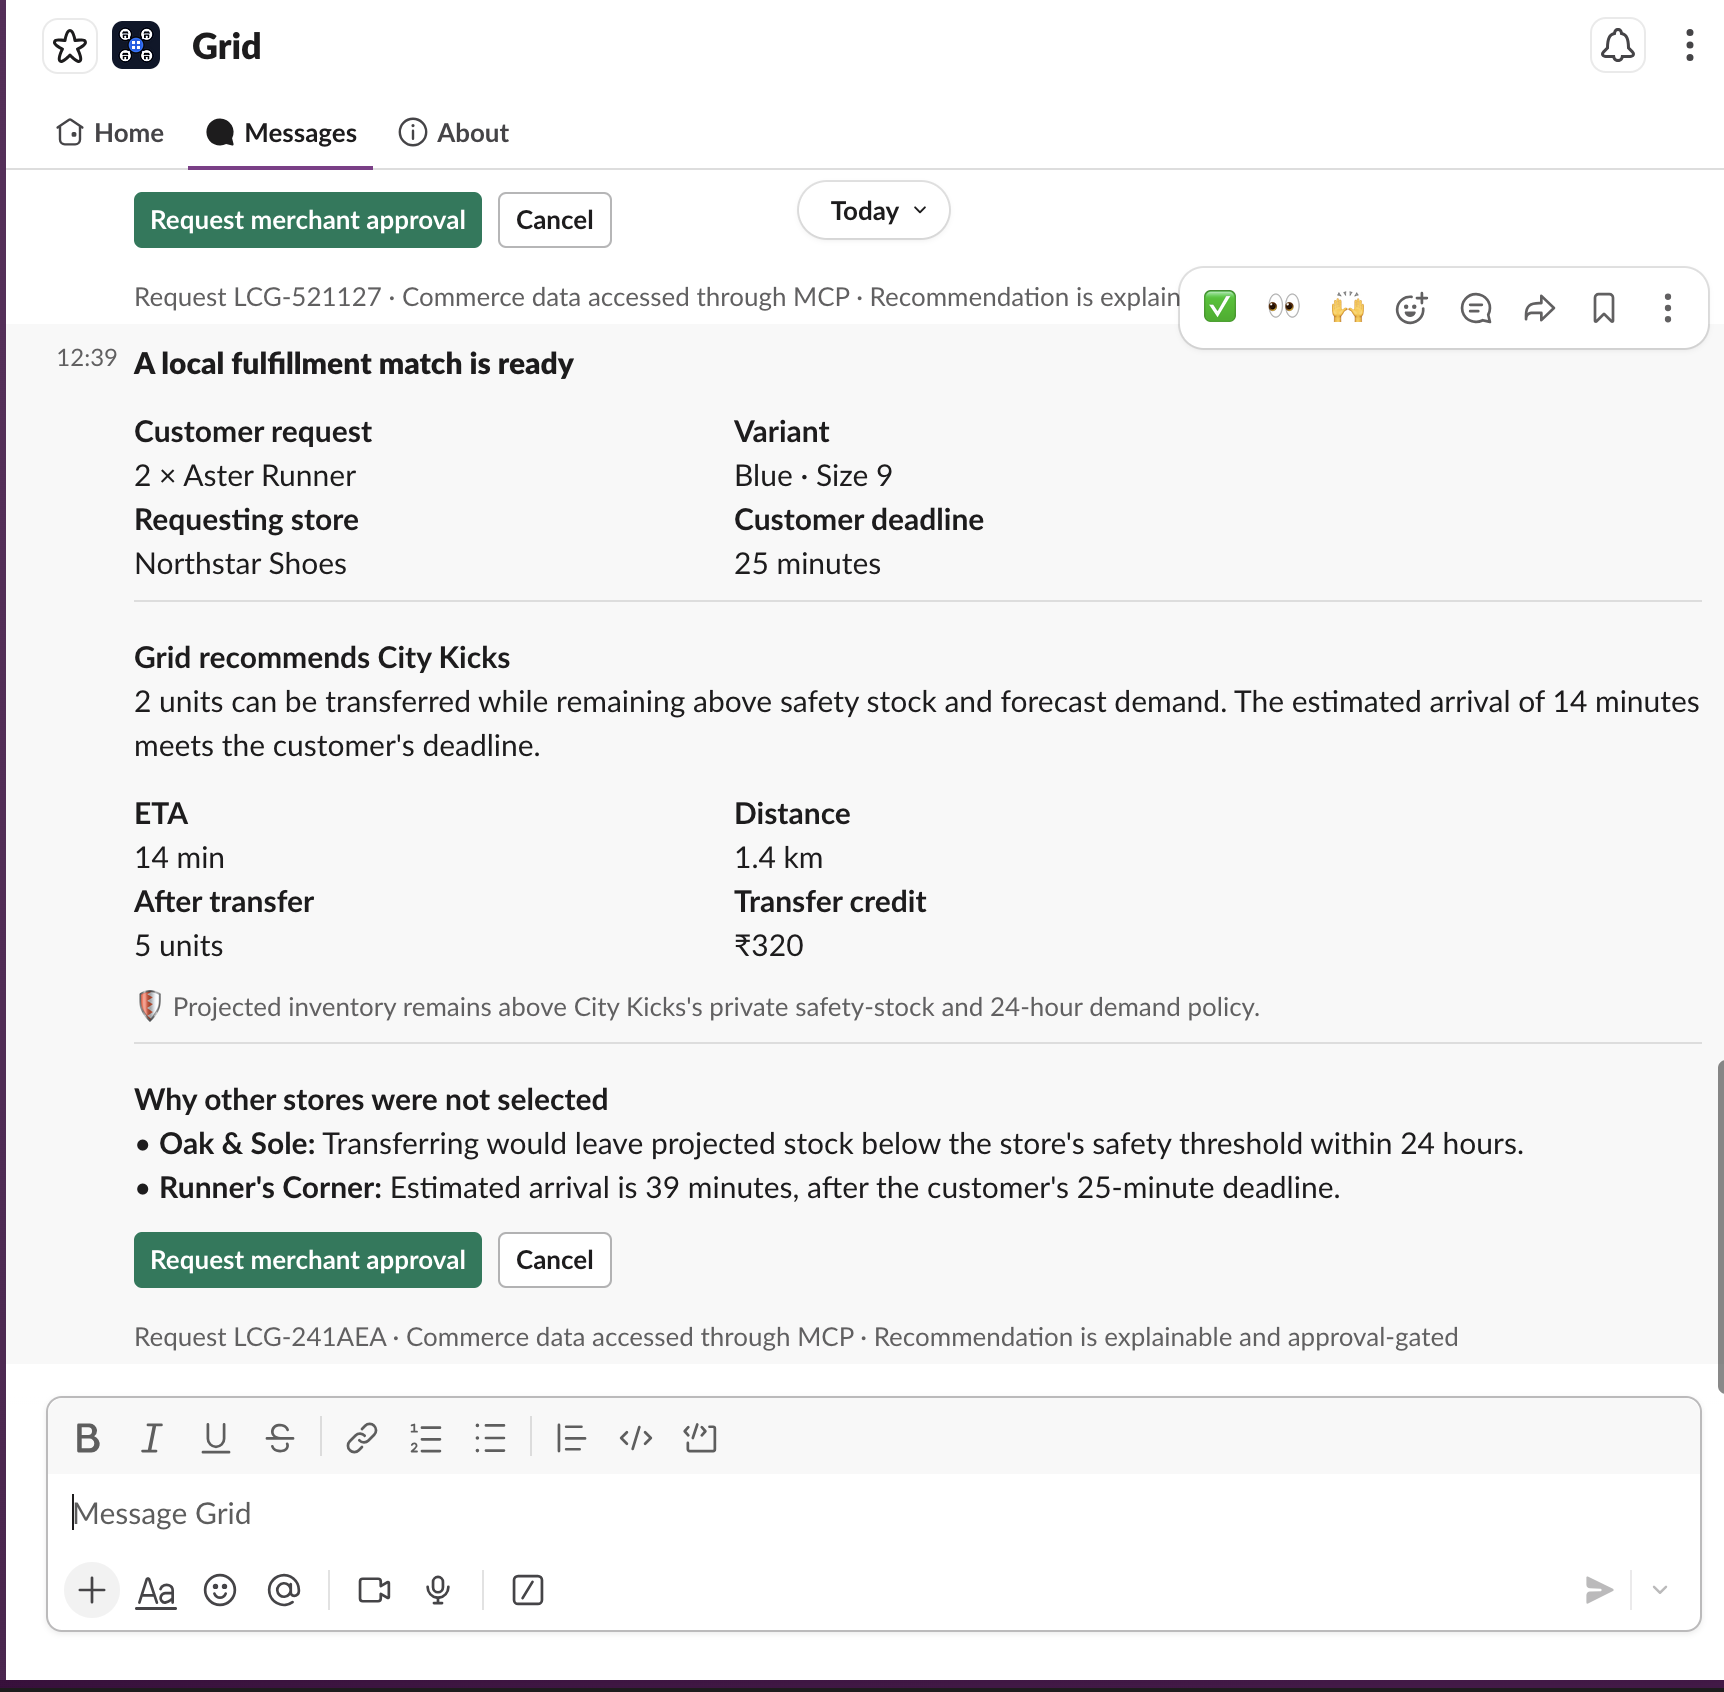The image size is (1724, 1692).
Task: Insert a code block
Action: [700, 1438]
